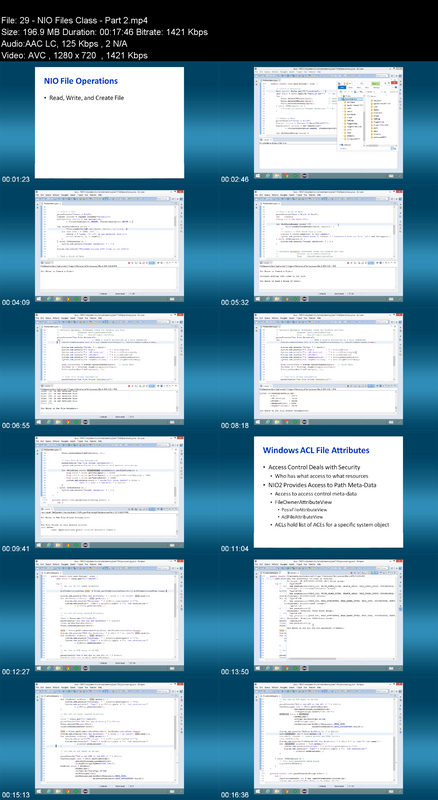
Task: Click the 'Size: 196.9 MB Duration' info line
Action: point(104,32)
